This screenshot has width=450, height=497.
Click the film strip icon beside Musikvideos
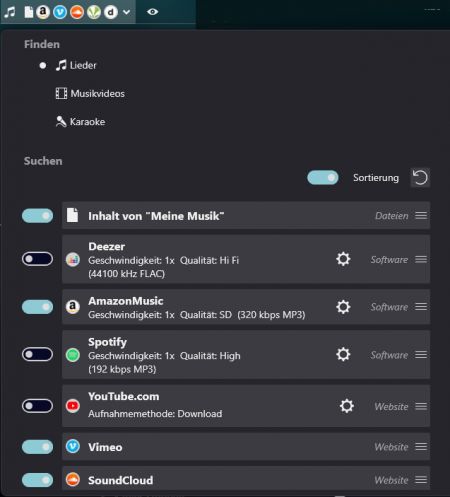61,93
